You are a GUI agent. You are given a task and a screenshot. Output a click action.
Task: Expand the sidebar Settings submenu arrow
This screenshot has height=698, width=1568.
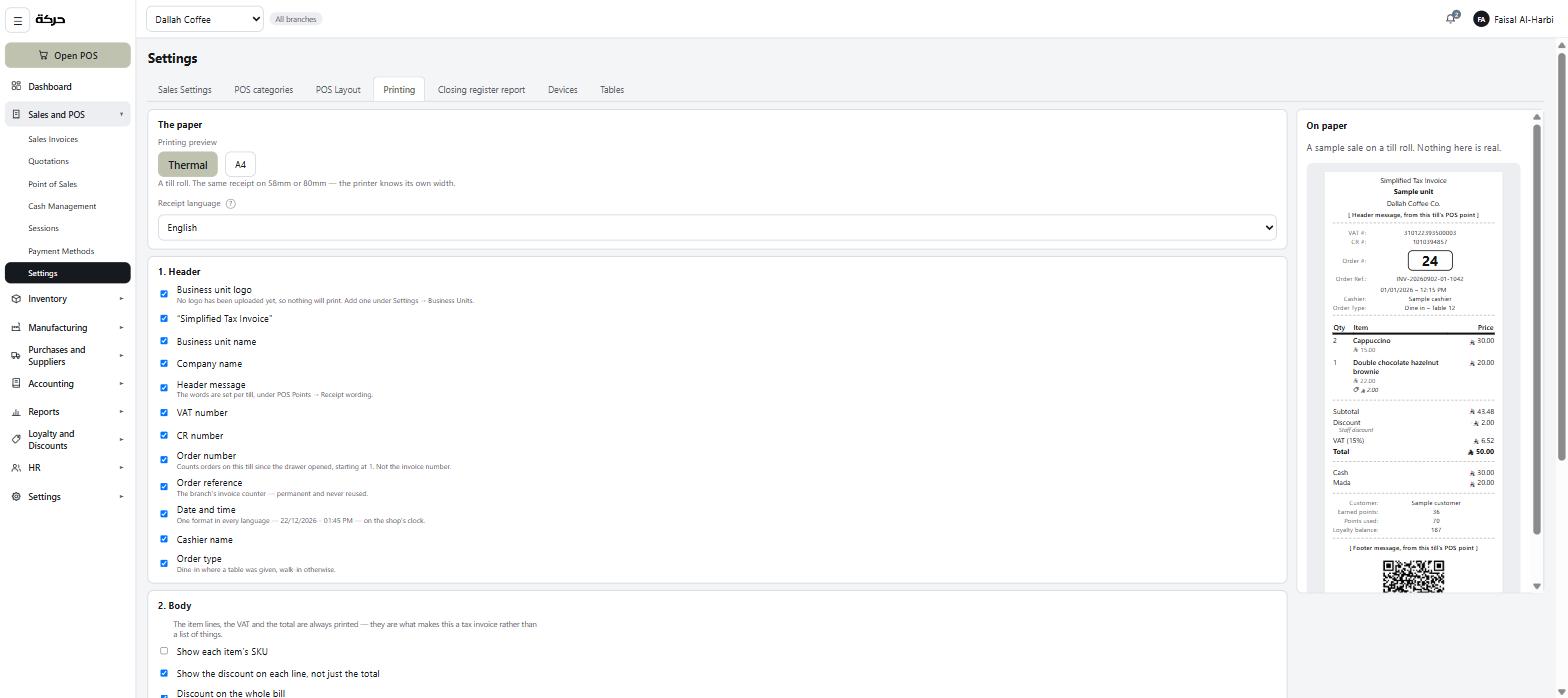121,496
